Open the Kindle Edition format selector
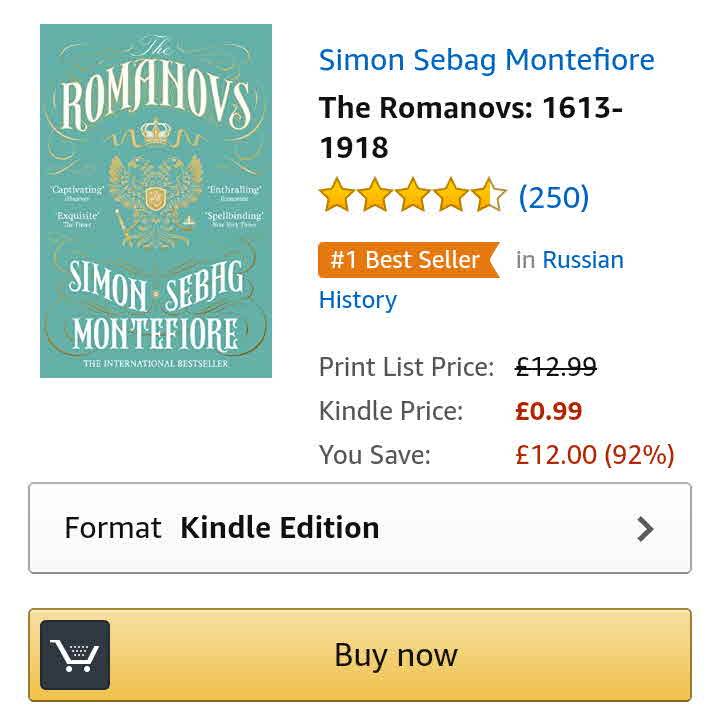This screenshot has height=720, width=720. [x=280, y=528]
